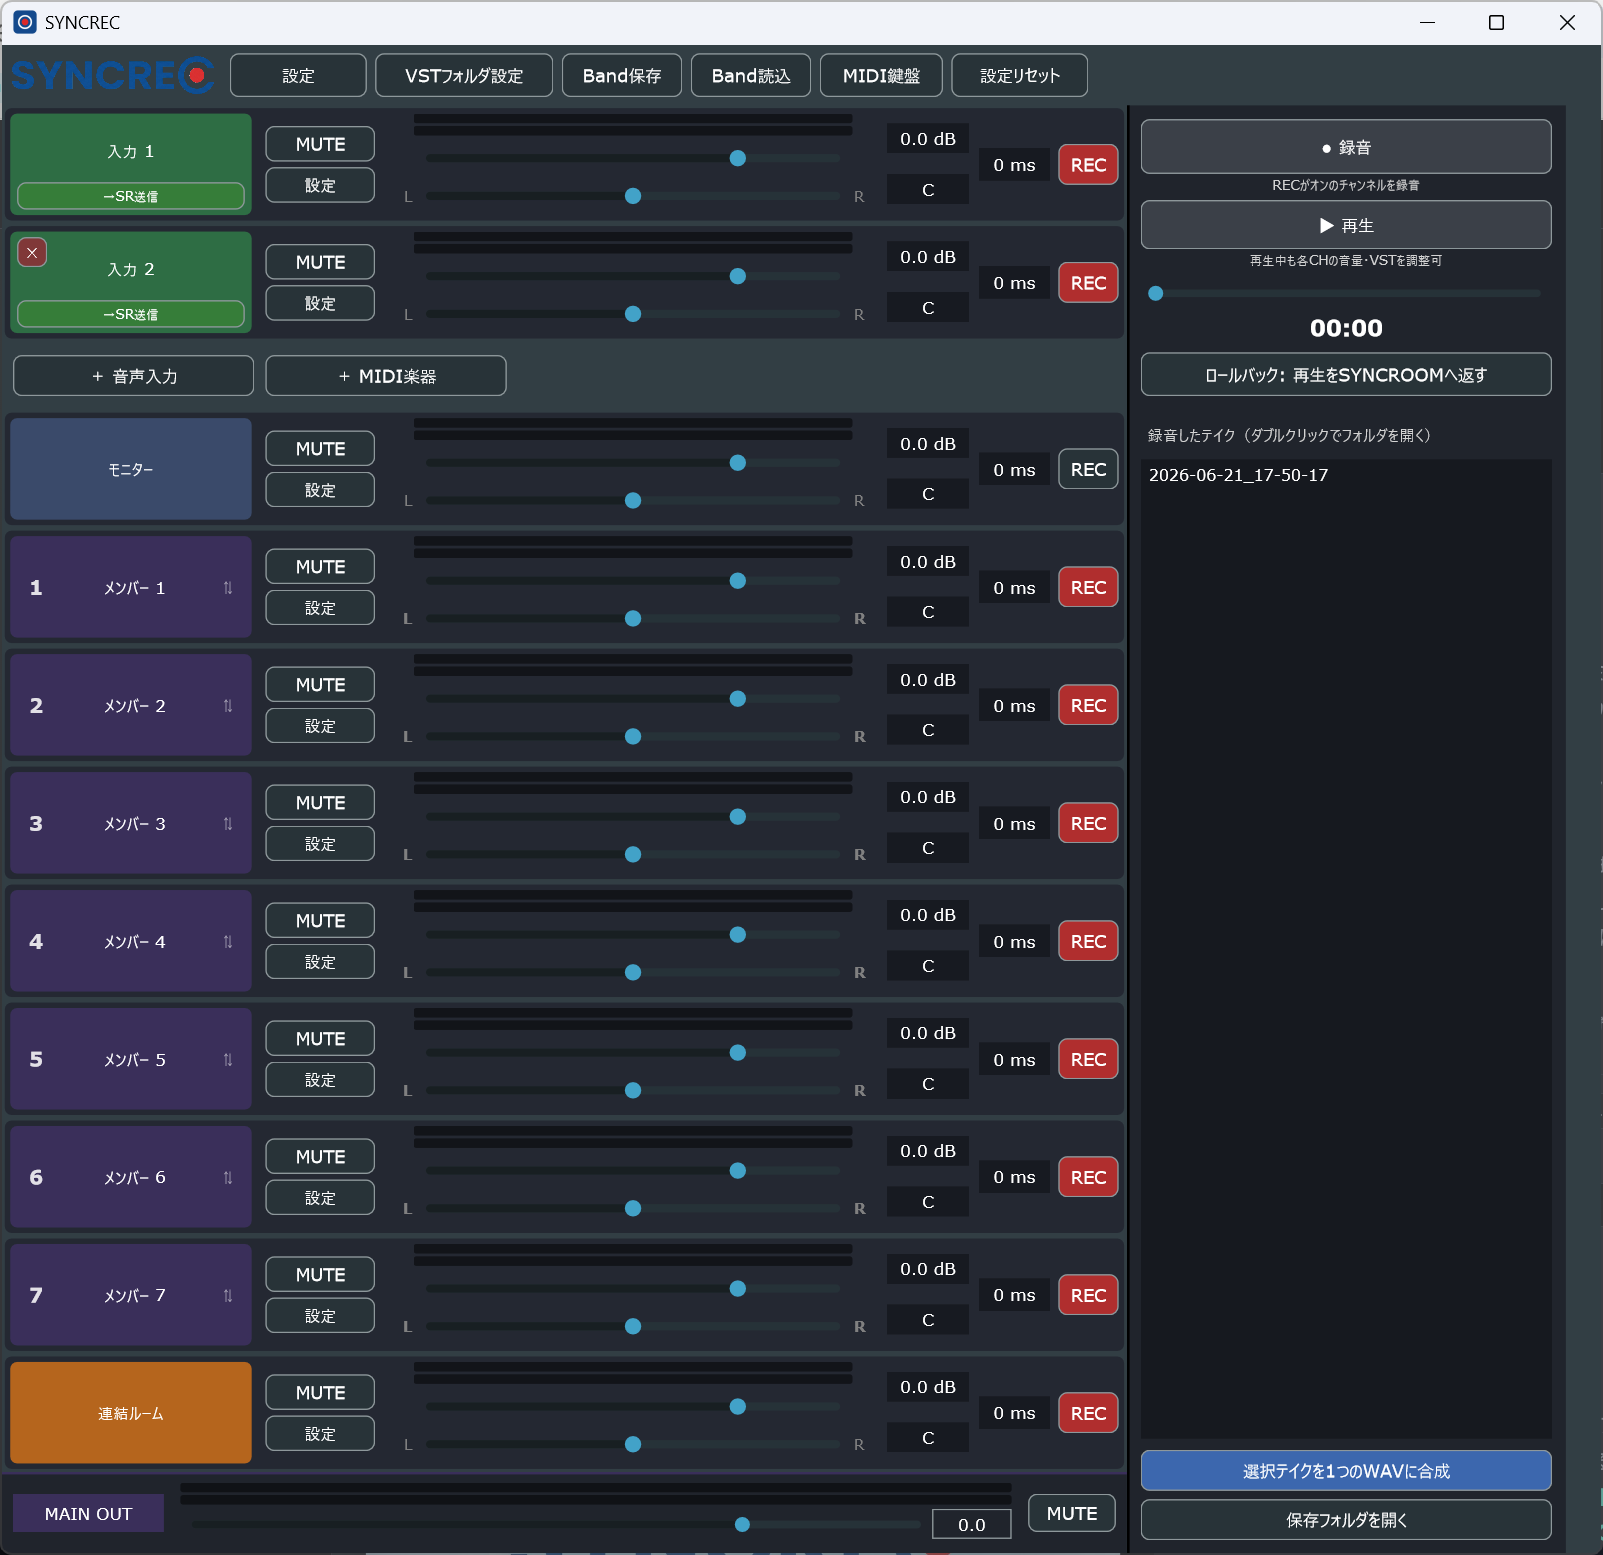Toggle REC on the 入力 1 channel
Screen dimensions: 1603x1555
(1088, 165)
